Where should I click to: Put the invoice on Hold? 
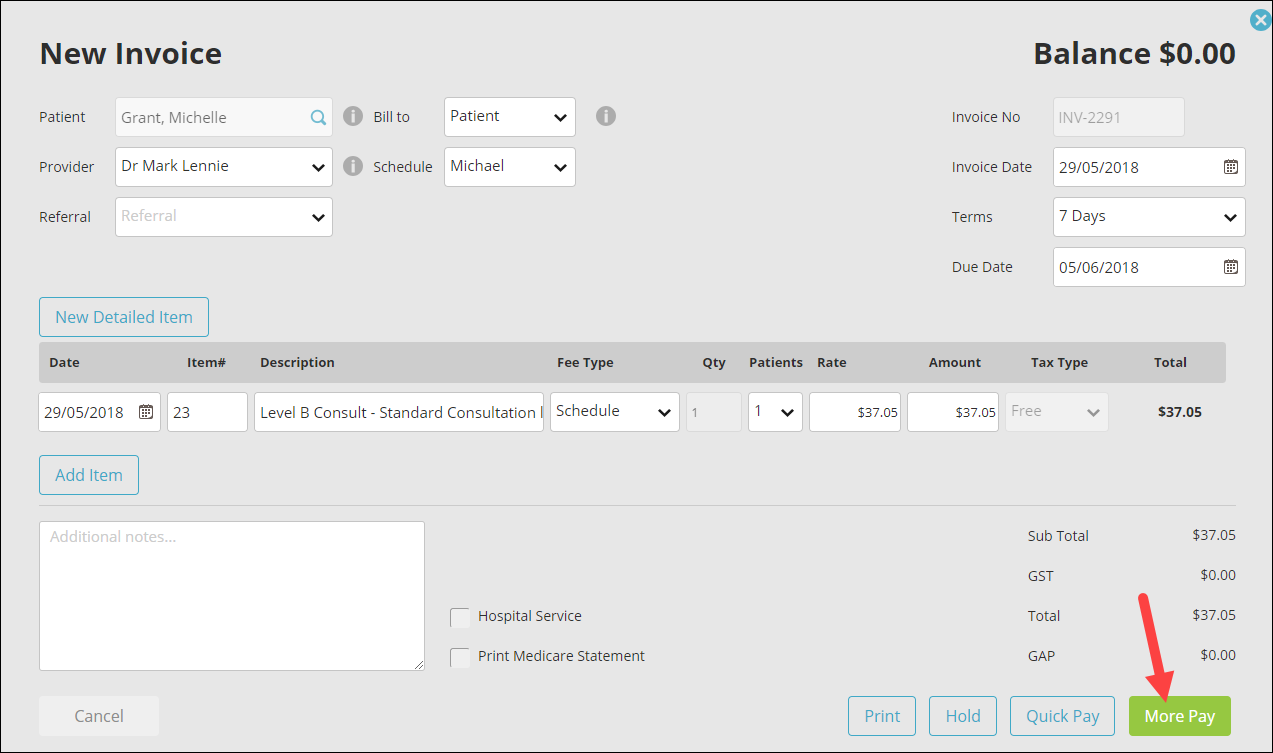[963, 716]
